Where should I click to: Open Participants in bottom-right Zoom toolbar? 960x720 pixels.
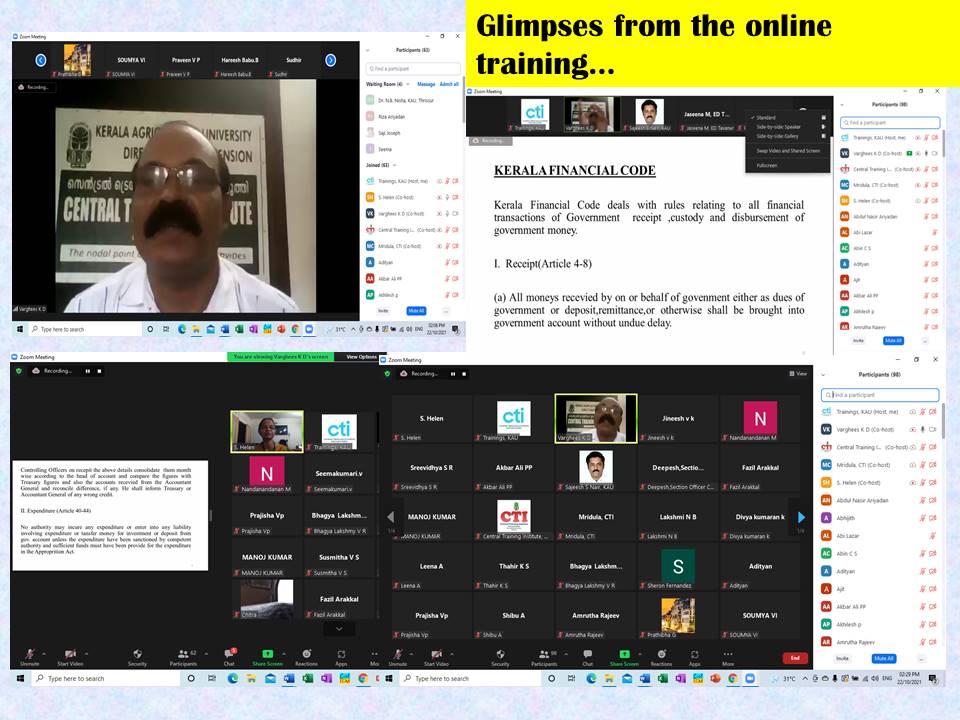[544, 657]
